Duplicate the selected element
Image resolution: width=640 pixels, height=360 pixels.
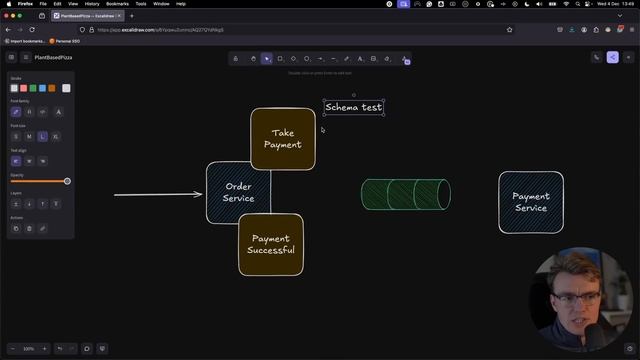point(16,229)
